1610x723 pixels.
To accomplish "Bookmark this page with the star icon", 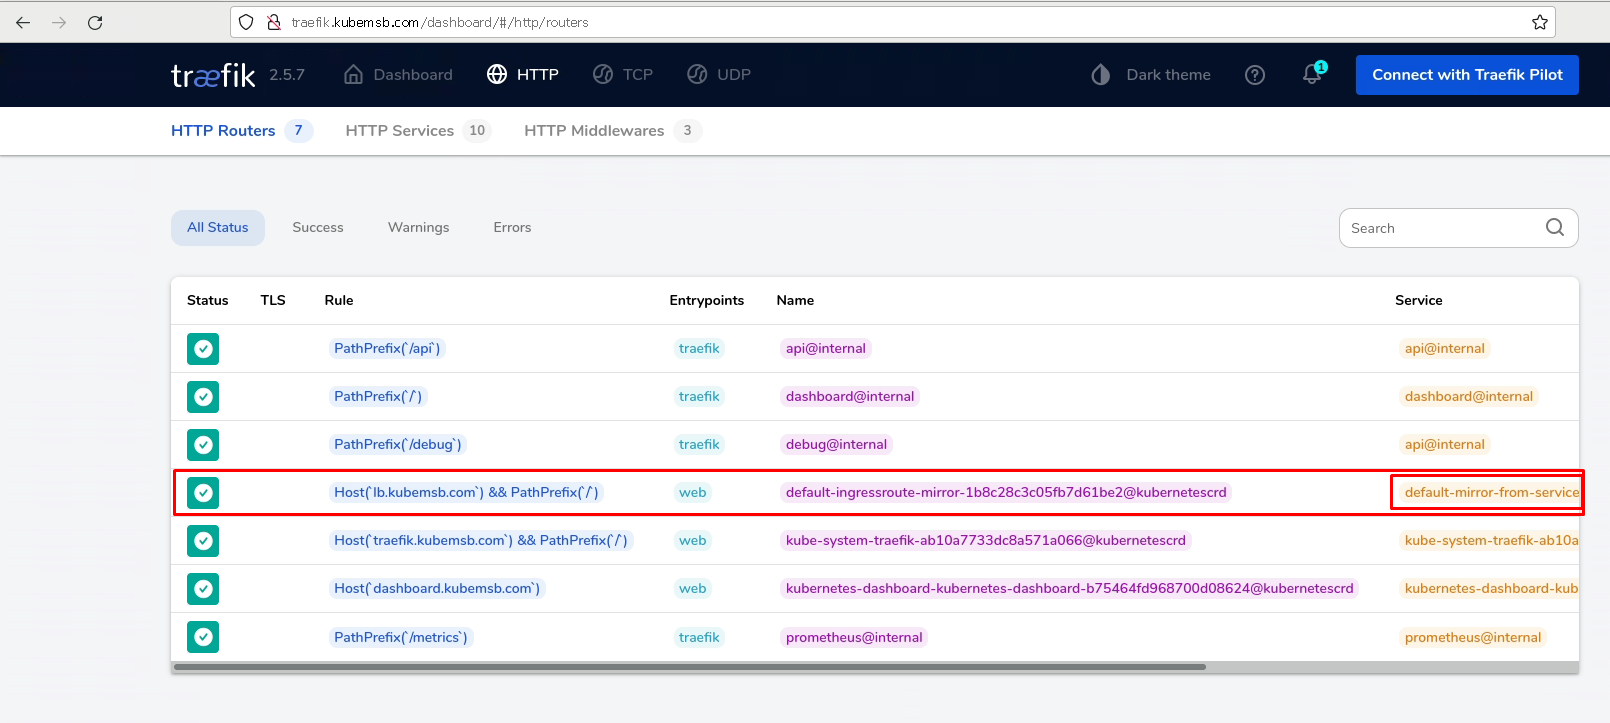I will coord(1540,22).
